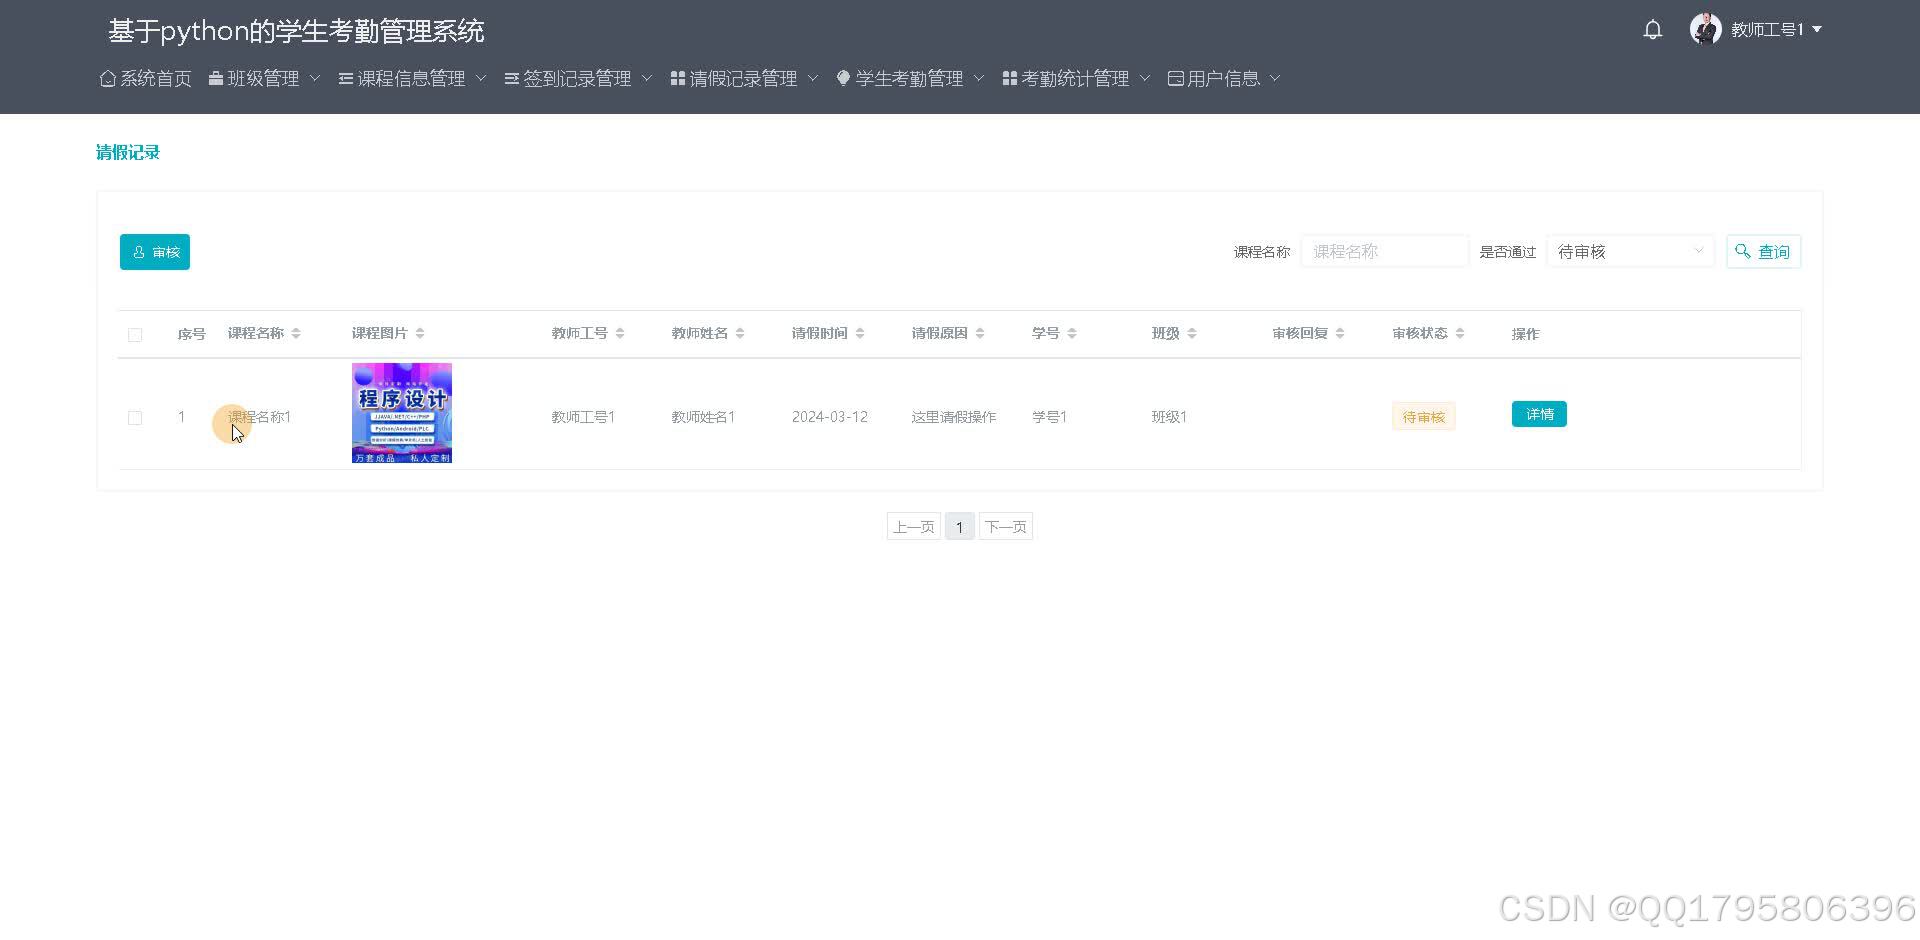The height and width of the screenshot is (940, 1920).
Task: Click the home icon beside 系统首页
Action: 108,78
